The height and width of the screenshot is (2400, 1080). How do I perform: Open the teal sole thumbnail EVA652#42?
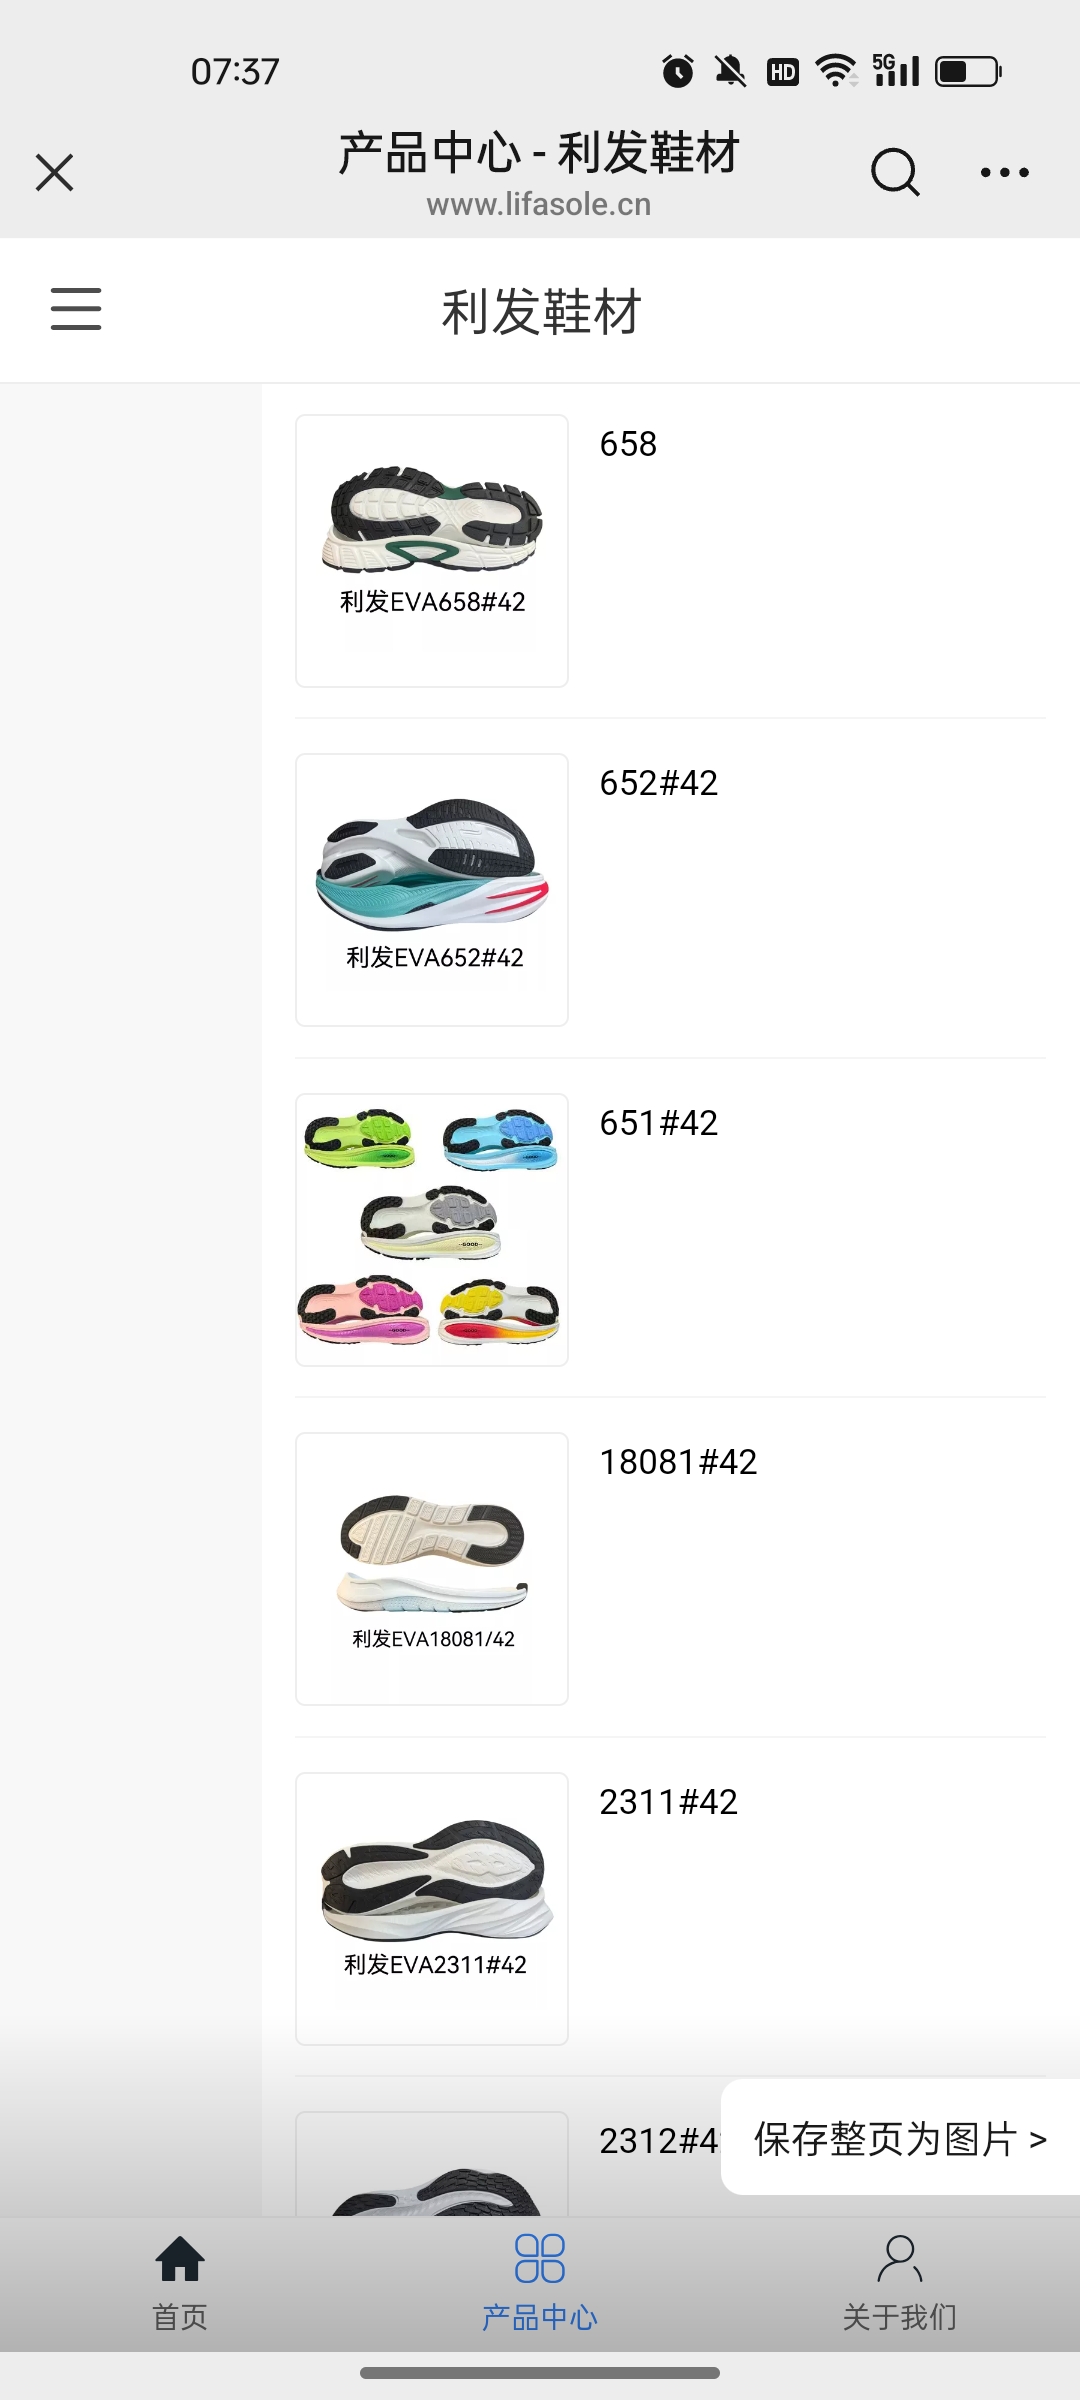(x=432, y=890)
